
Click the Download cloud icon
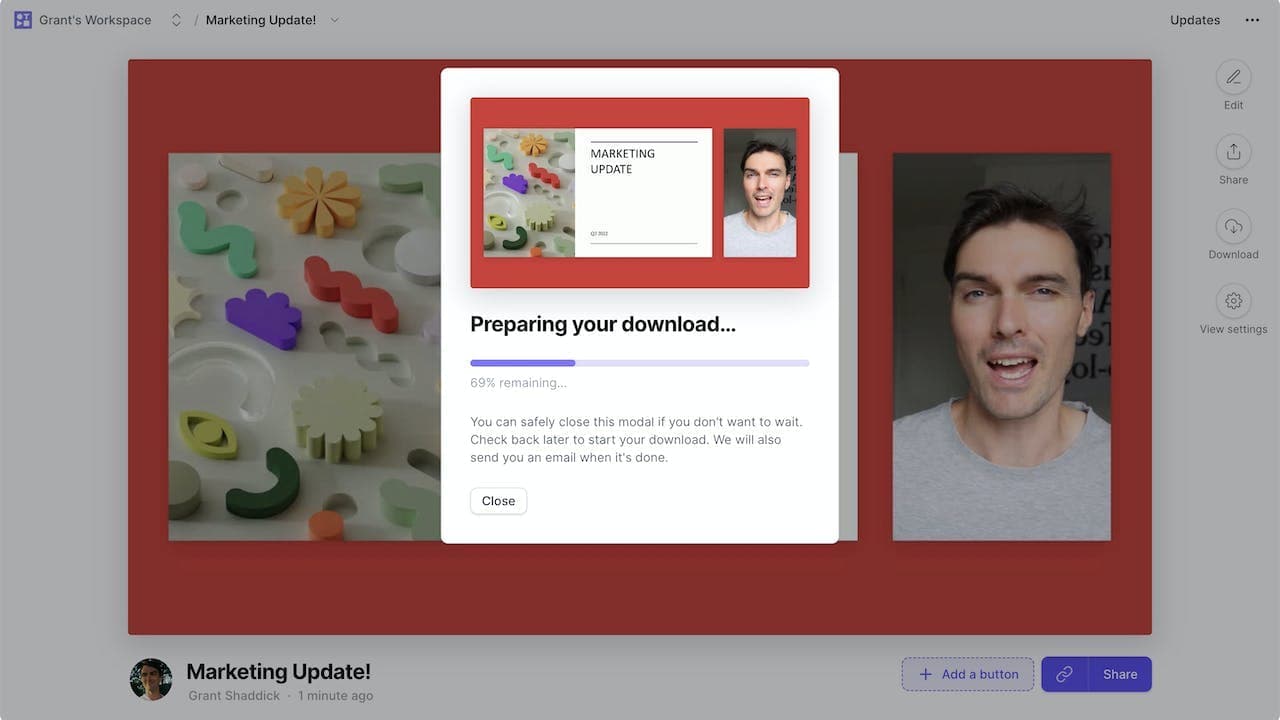click(x=1233, y=226)
